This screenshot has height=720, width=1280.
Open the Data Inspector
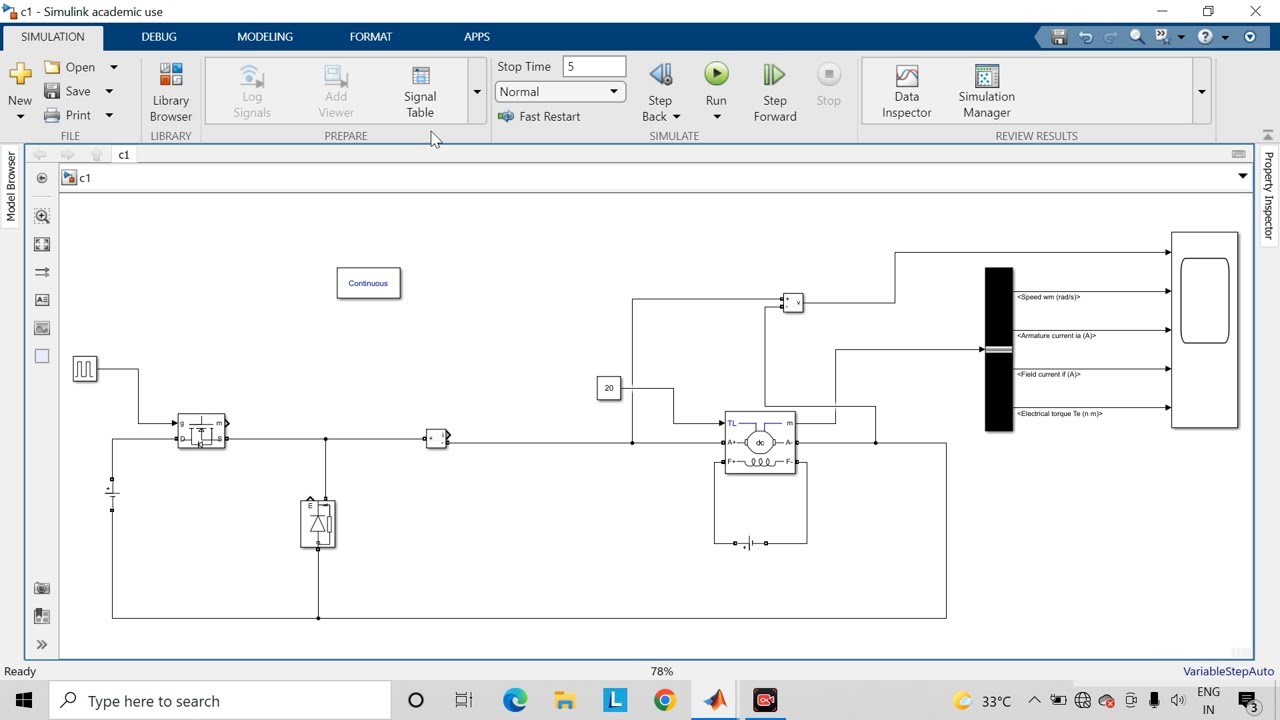[x=907, y=92]
